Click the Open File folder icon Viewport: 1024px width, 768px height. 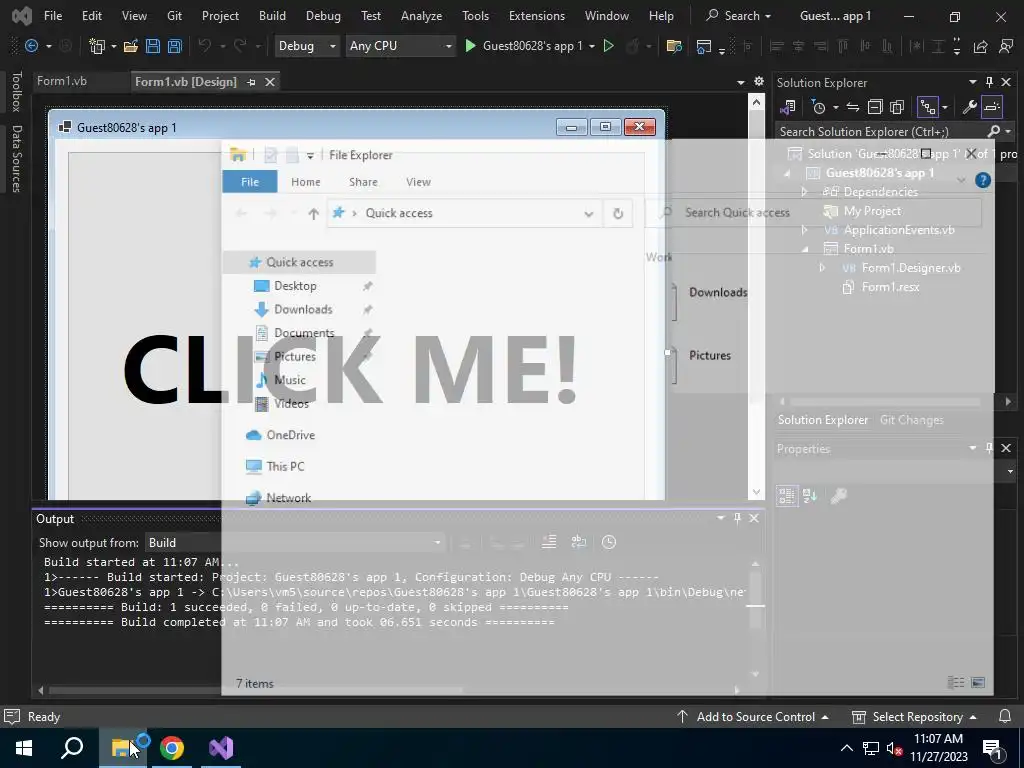[131, 46]
